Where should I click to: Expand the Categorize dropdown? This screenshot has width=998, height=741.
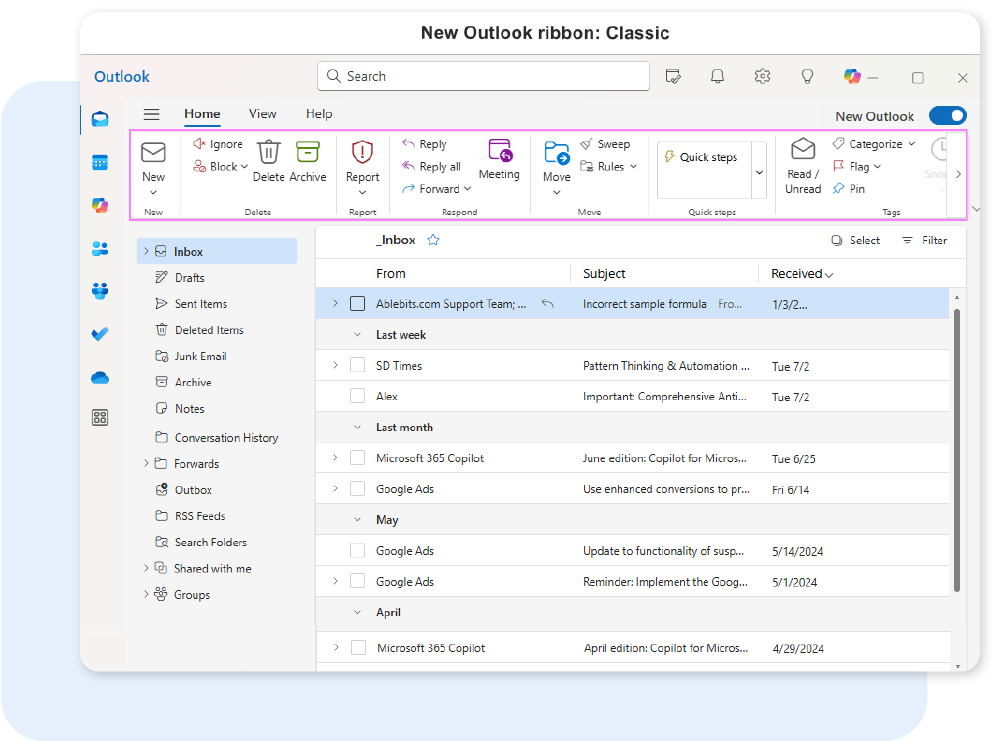911,144
